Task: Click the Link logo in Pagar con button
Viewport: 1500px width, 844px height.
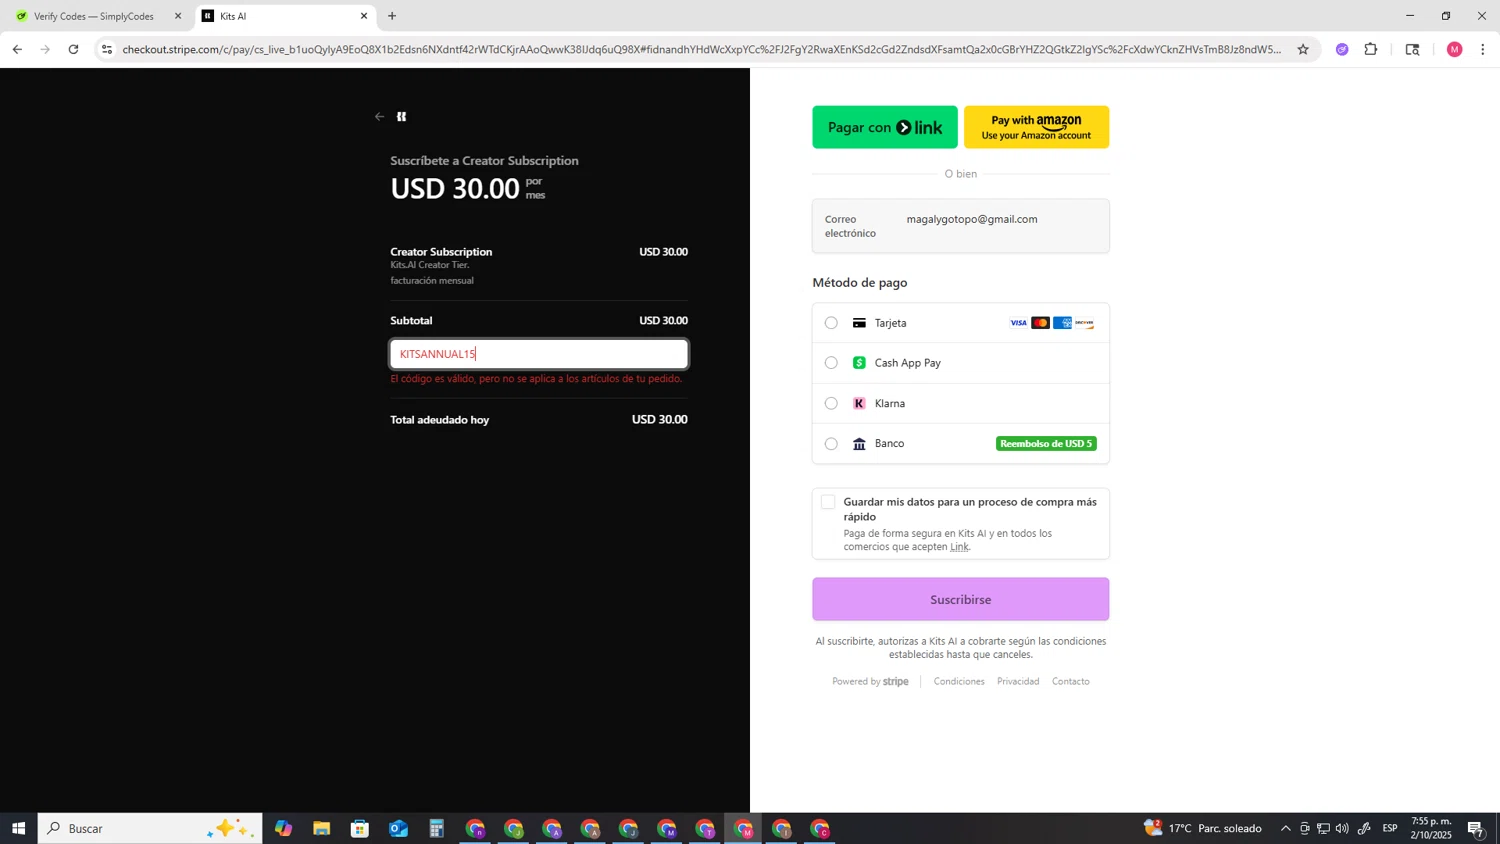Action: tap(919, 127)
